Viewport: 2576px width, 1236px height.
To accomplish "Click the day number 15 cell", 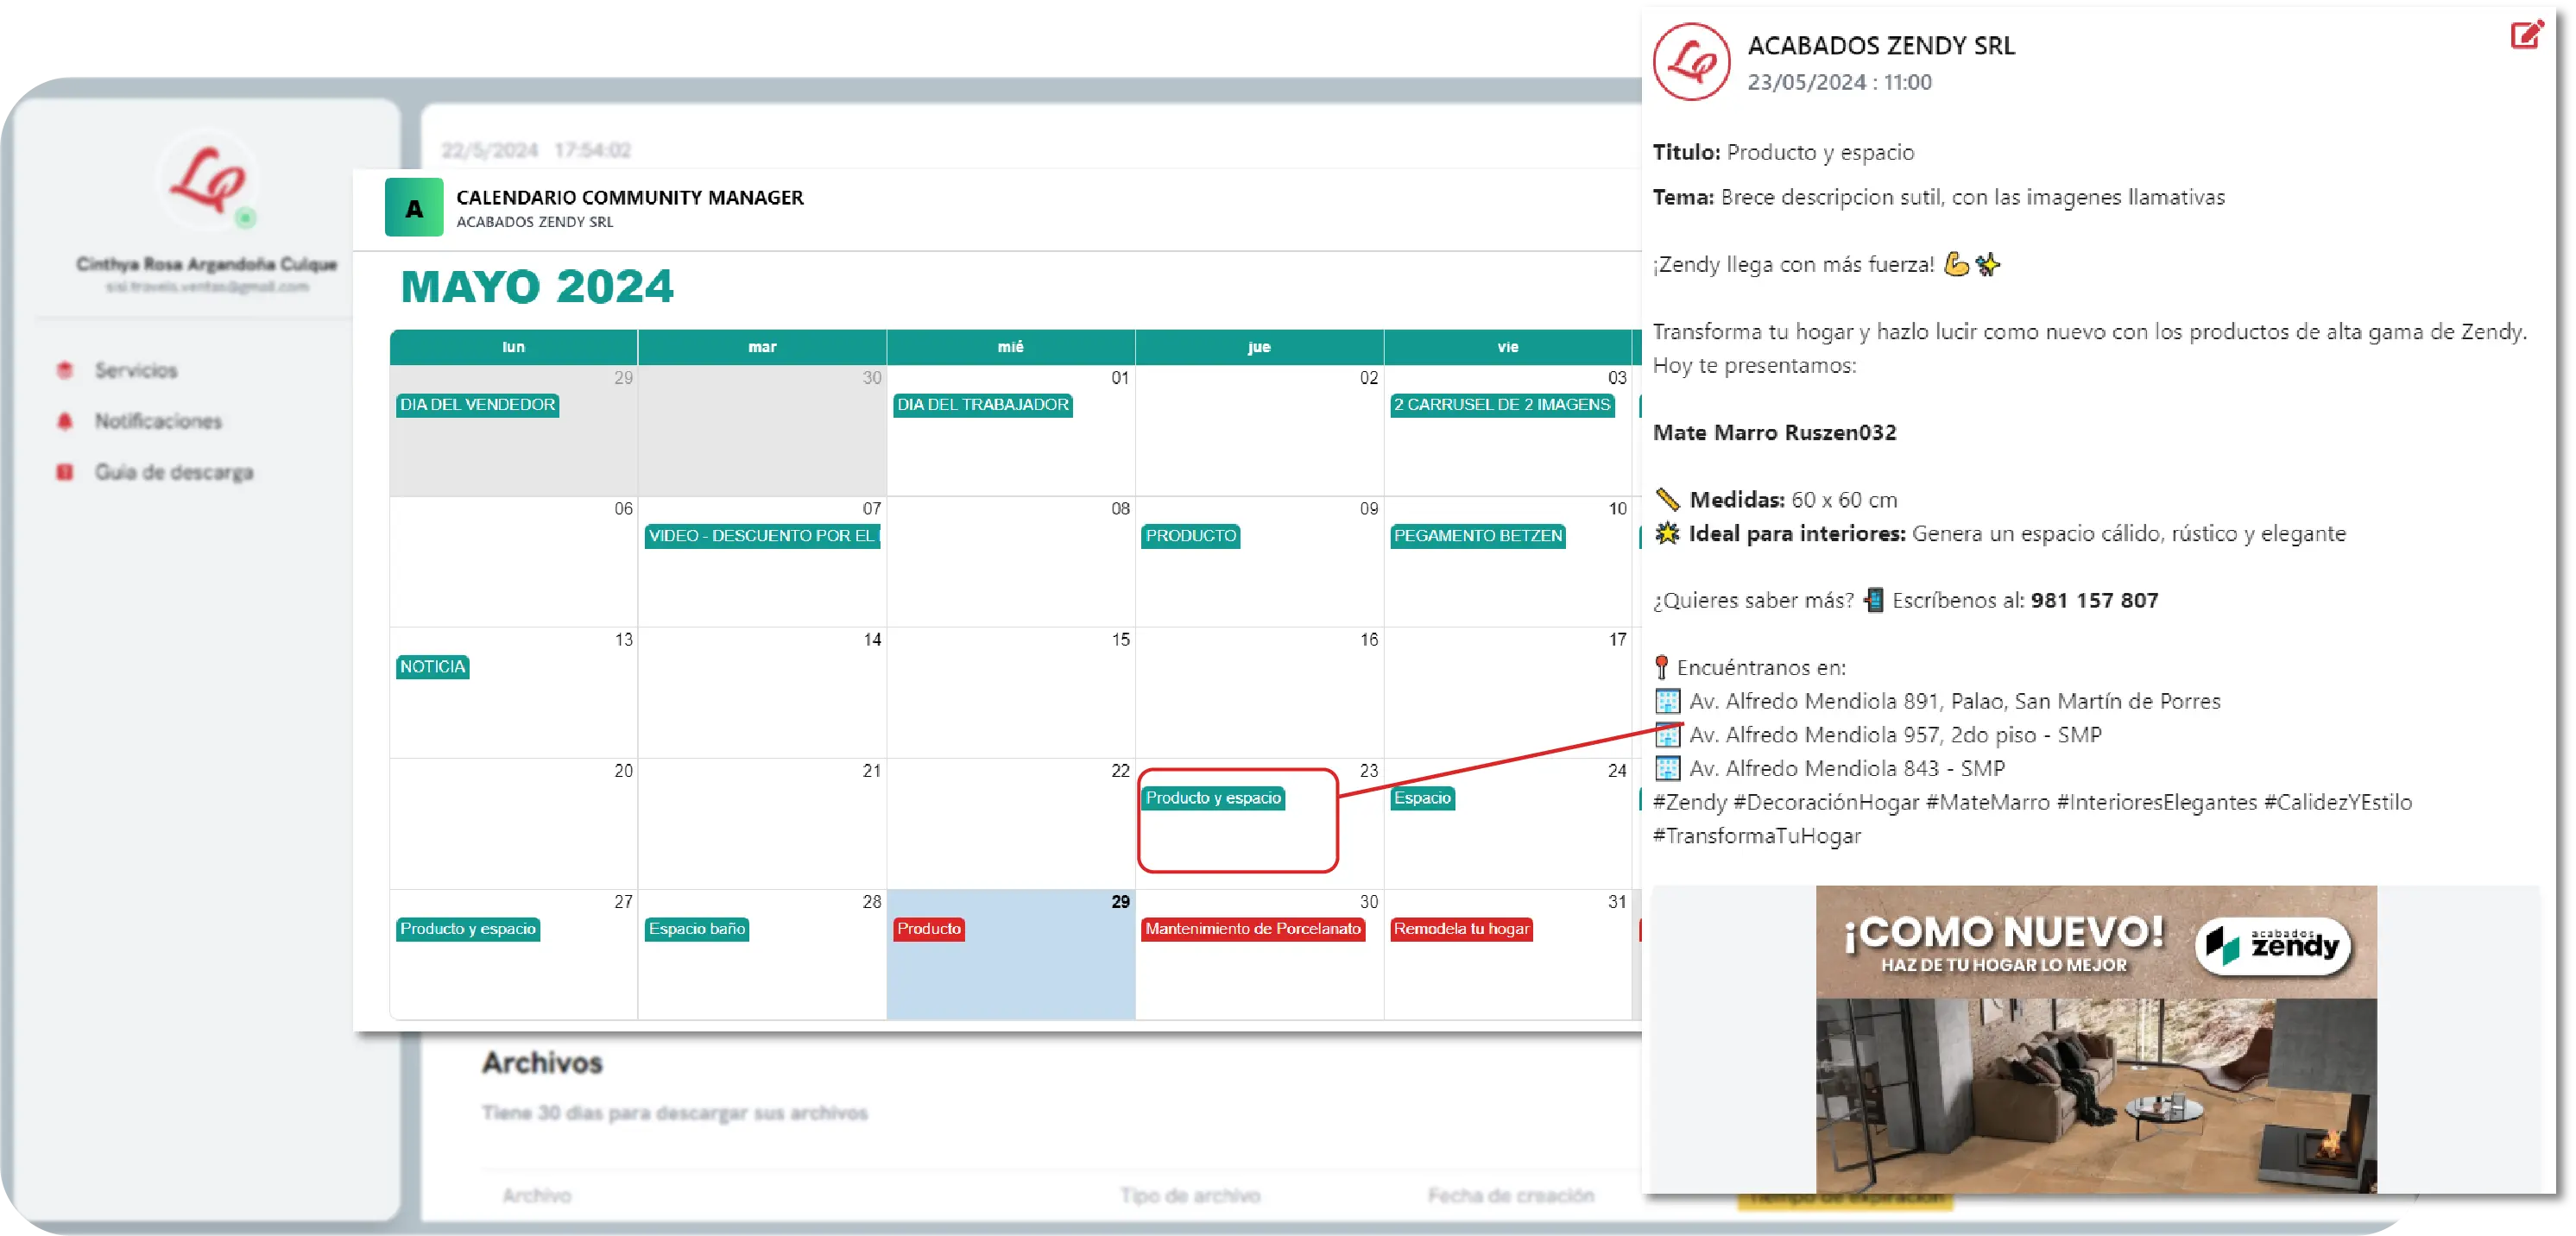I will click(x=1010, y=693).
